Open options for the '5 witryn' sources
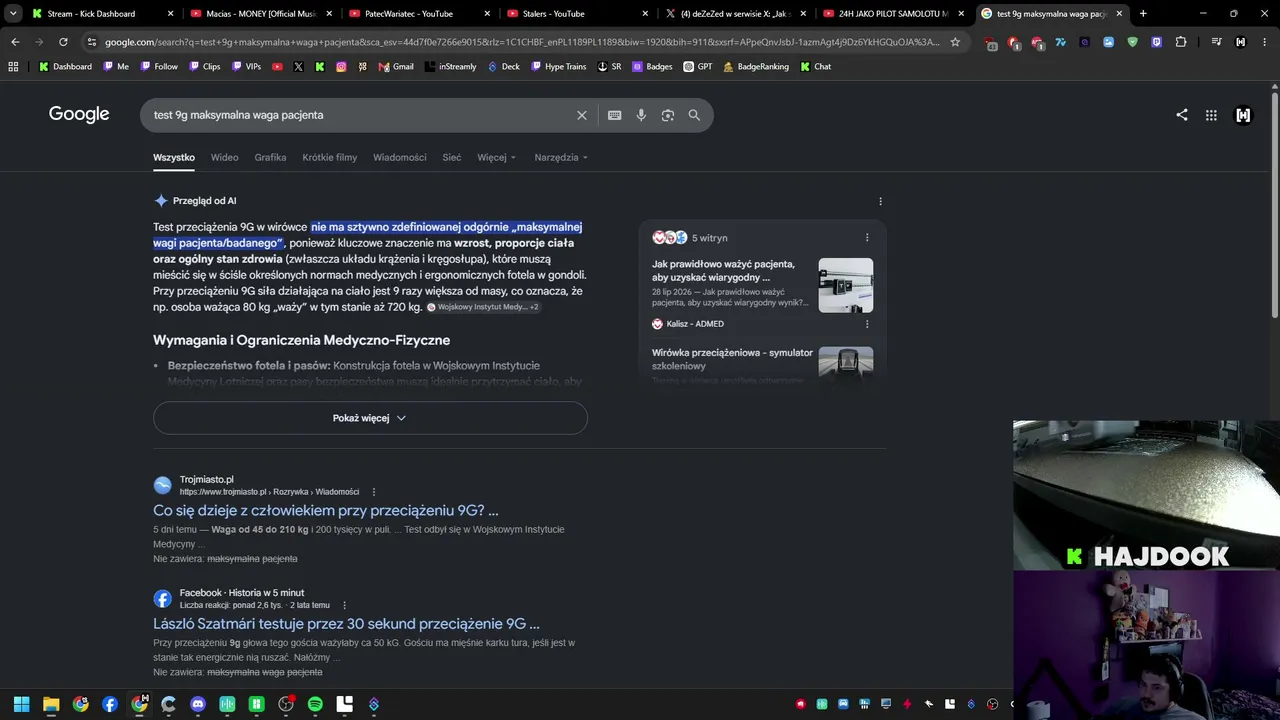Image resolution: width=1280 pixels, height=720 pixels. coord(867,238)
